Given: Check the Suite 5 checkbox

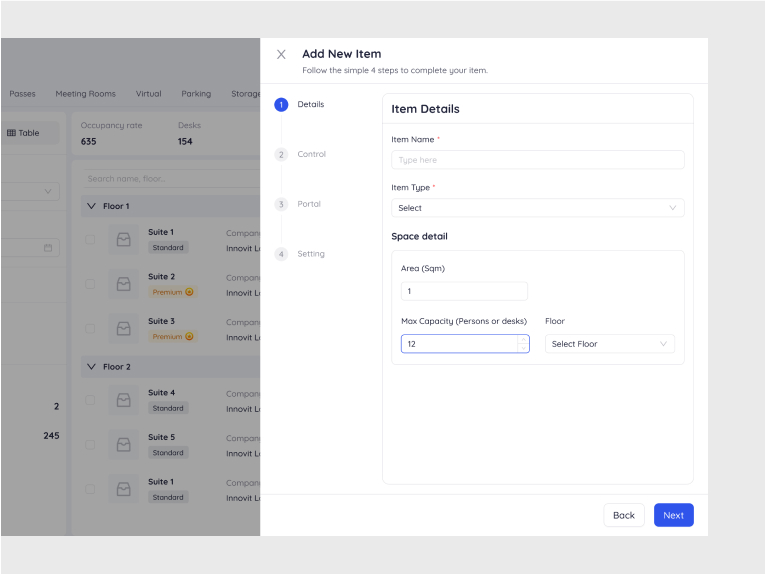Looking at the screenshot, I should (90, 445).
